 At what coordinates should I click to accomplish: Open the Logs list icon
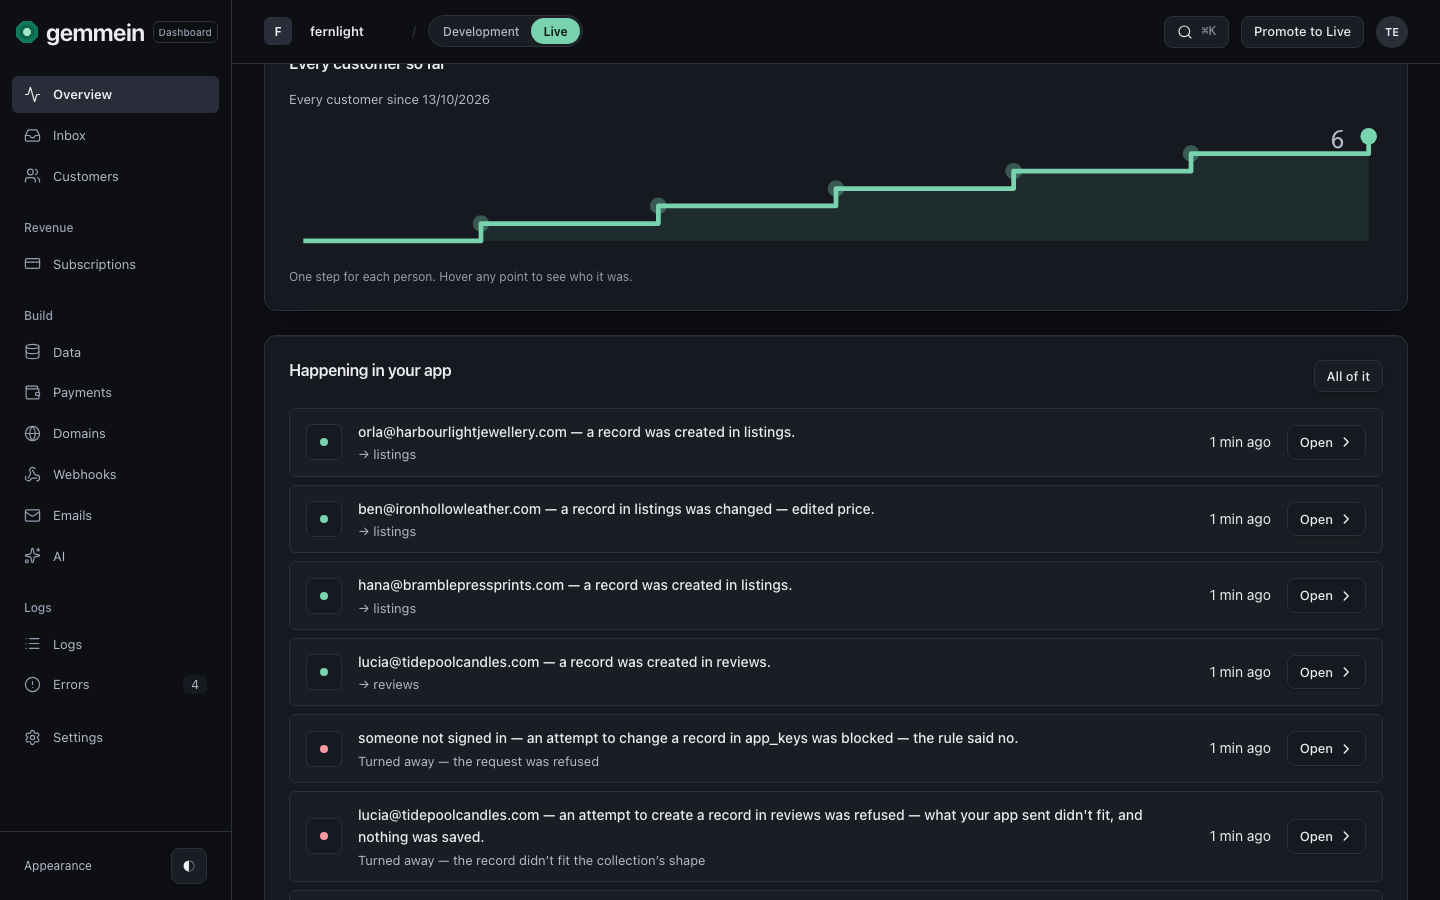[33, 644]
